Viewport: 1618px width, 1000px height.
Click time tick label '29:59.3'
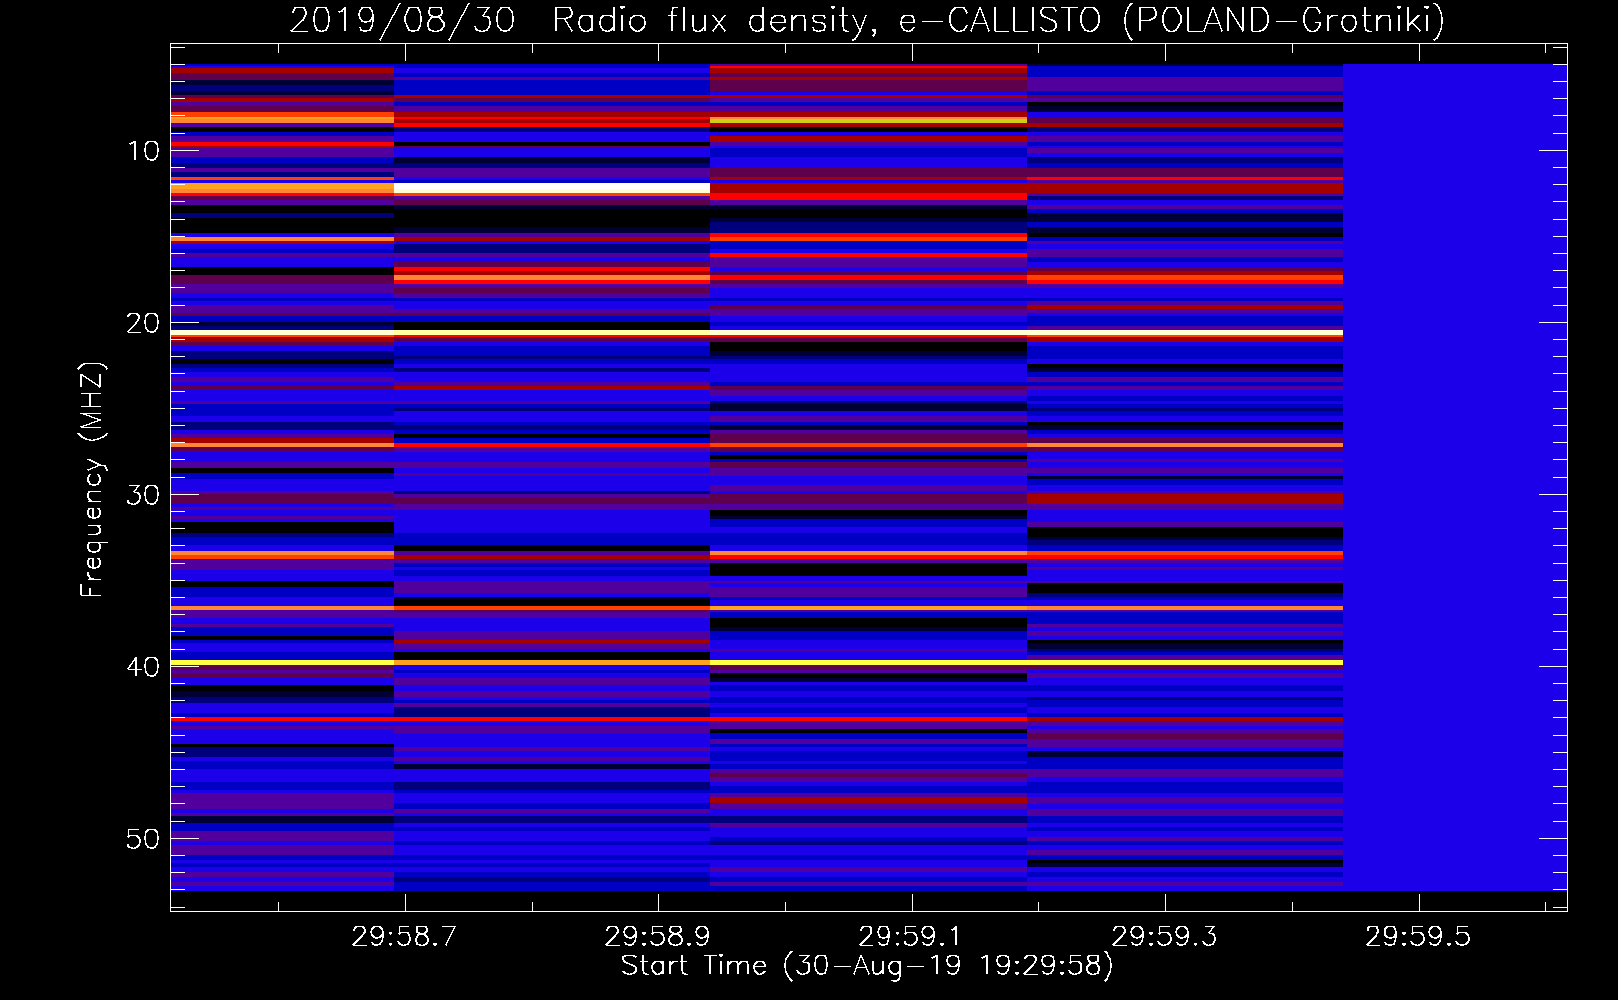[1165, 937]
